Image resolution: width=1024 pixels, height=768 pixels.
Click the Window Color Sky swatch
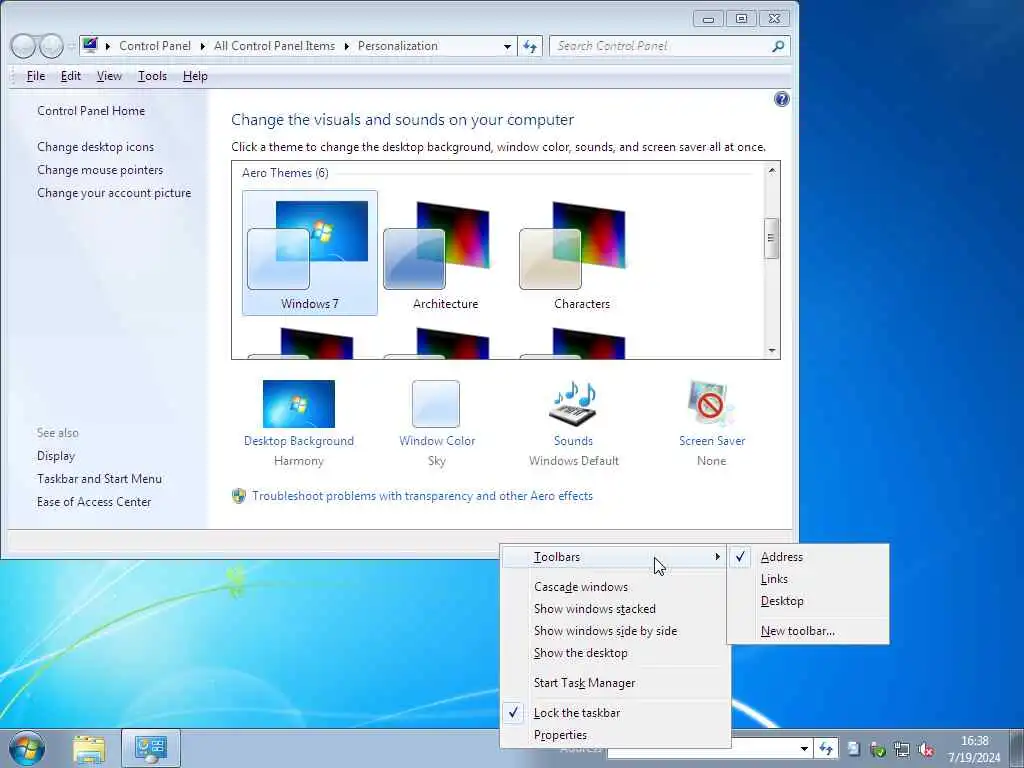pyautogui.click(x=436, y=404)
